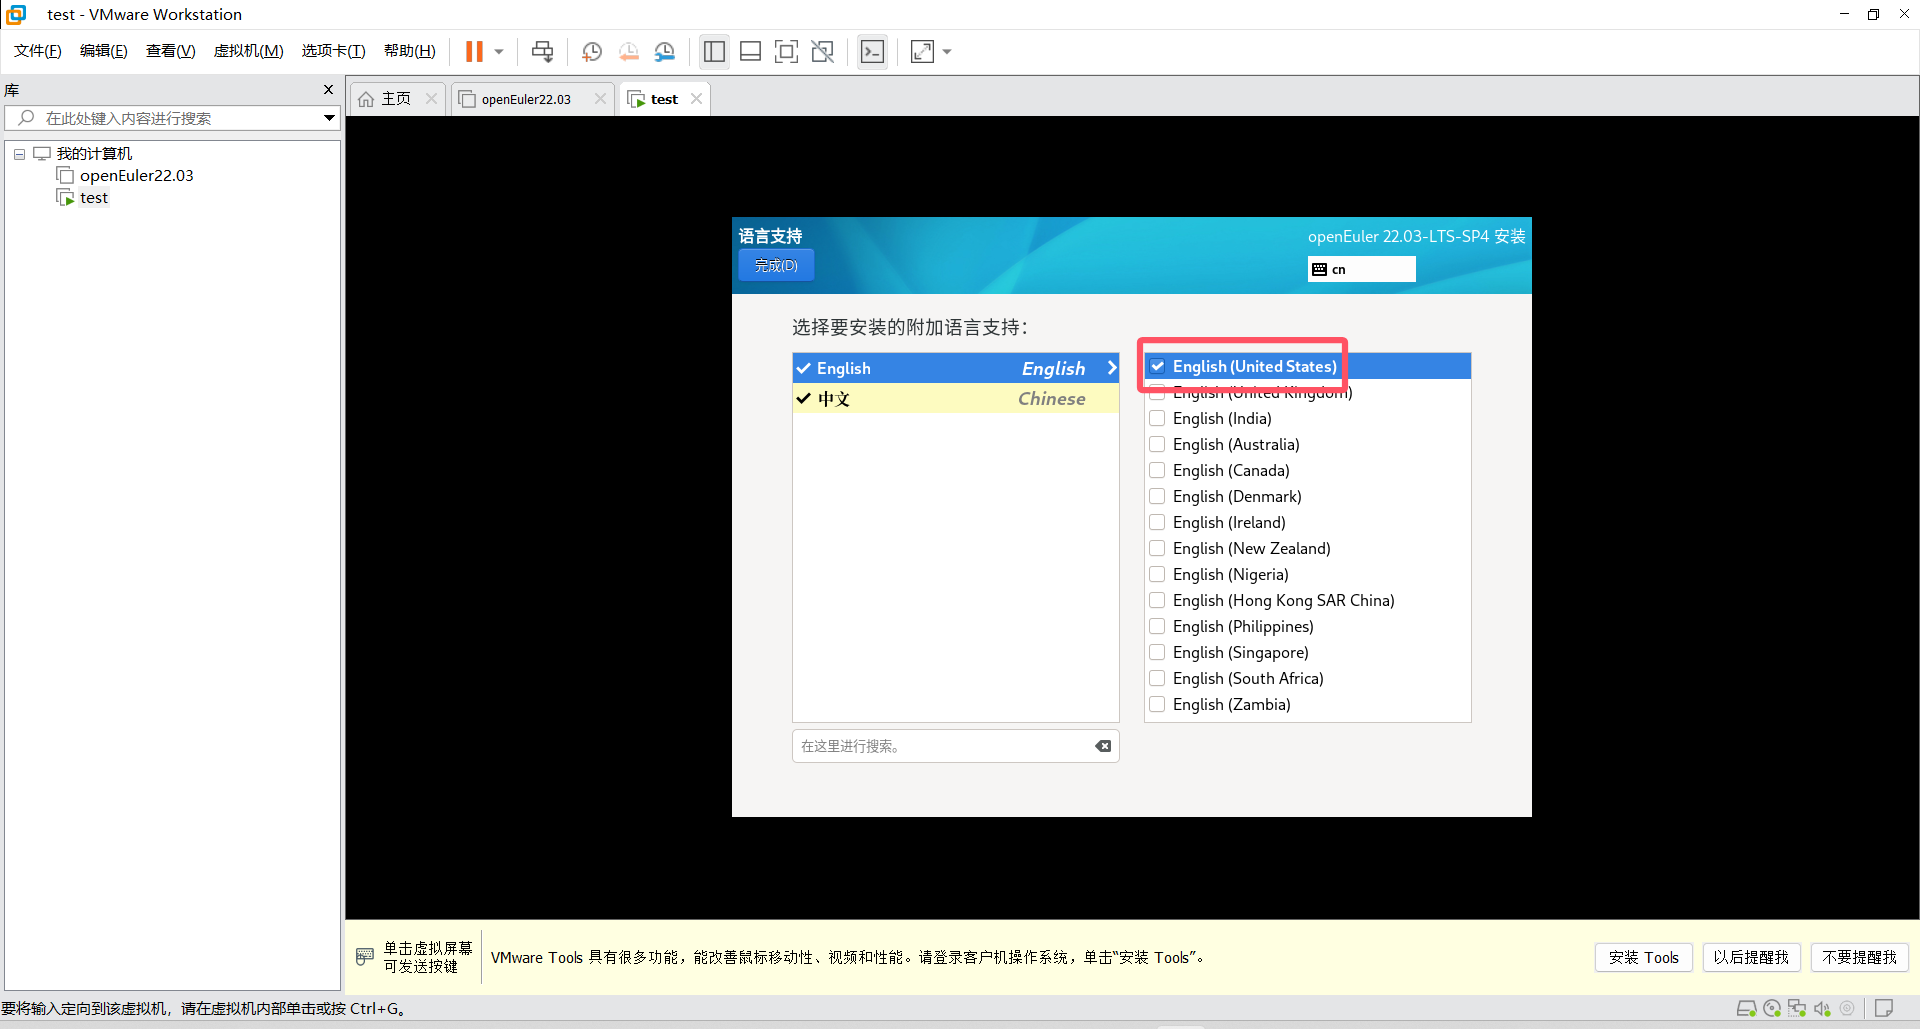This screenshot has width=1920, height=1029.
Task: Check English (Philippines)
Action: [x=1157, y=626]
